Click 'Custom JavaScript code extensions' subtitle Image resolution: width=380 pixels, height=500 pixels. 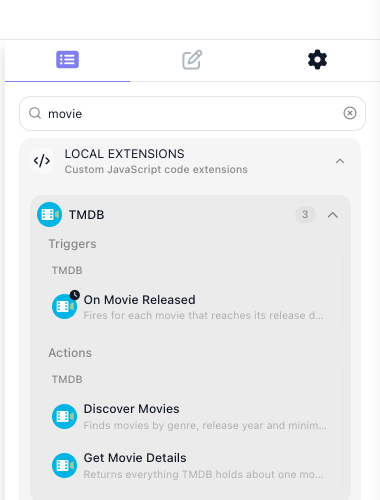coord(156,169)
